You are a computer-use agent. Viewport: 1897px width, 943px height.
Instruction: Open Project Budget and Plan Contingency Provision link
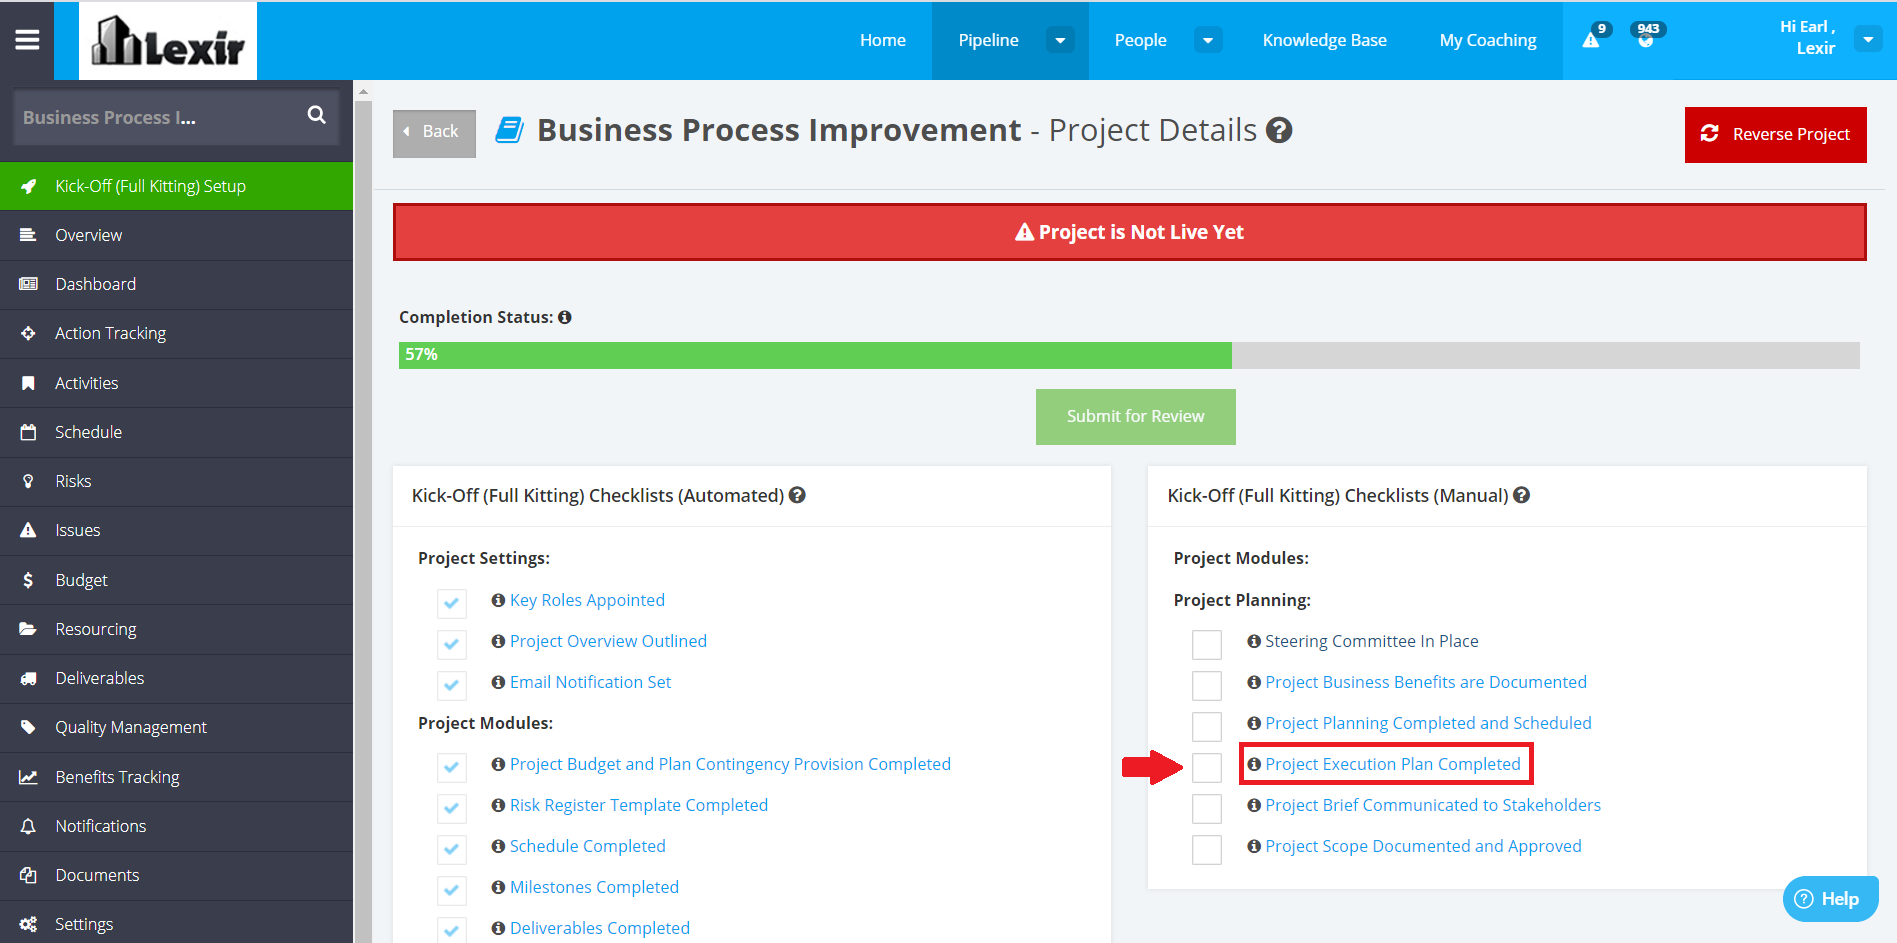[730, 764]
